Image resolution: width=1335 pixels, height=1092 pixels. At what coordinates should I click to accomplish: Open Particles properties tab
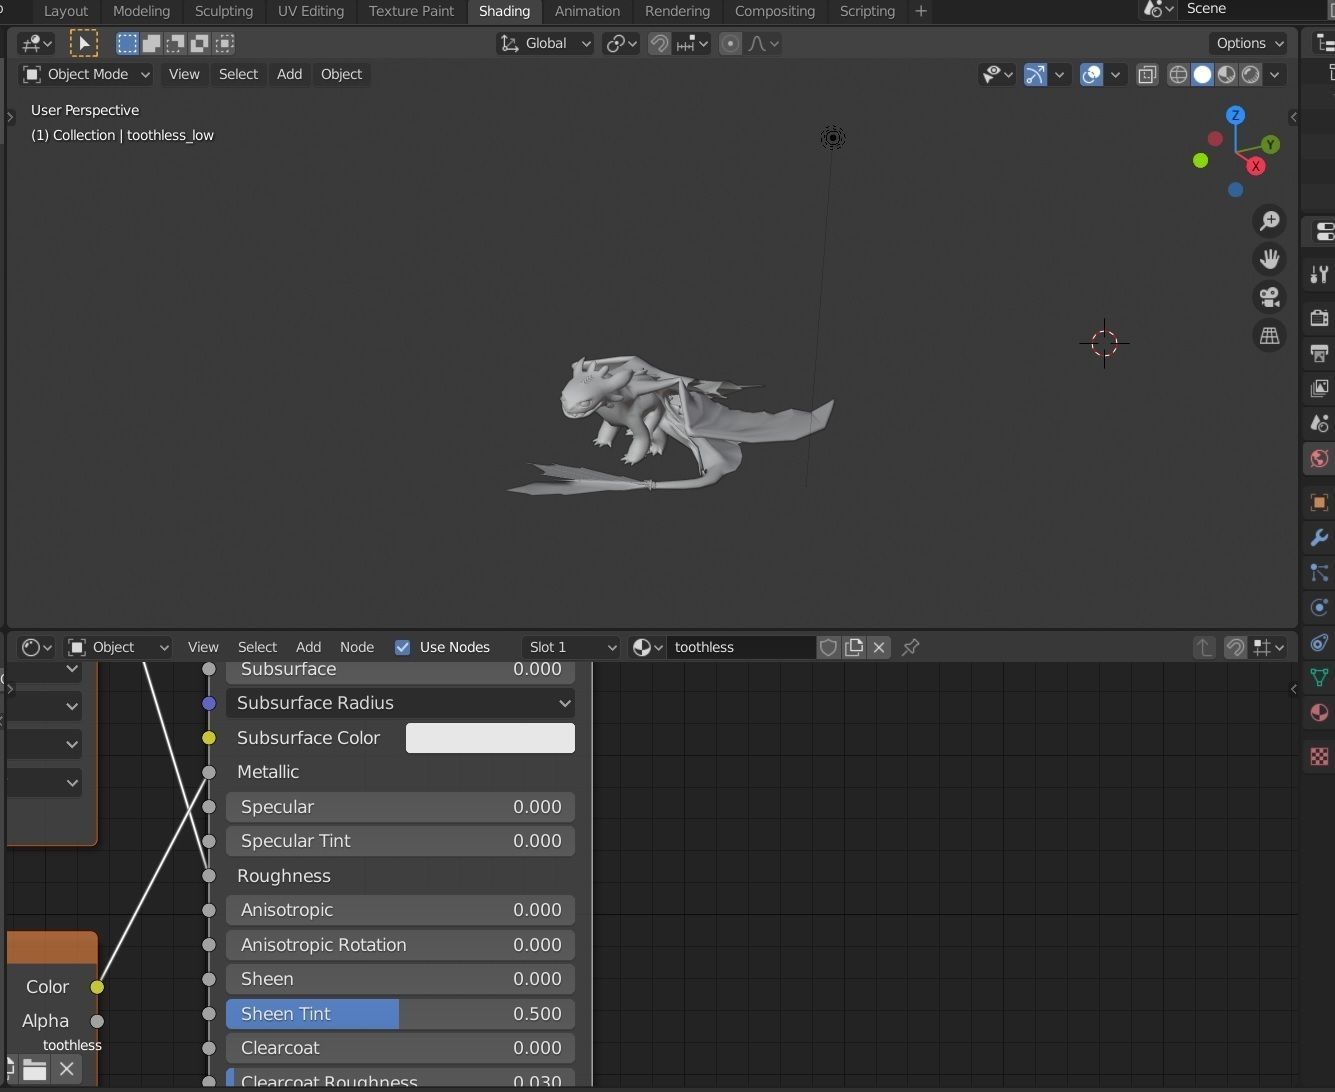pyautogui.click(x=1319, y=573)
